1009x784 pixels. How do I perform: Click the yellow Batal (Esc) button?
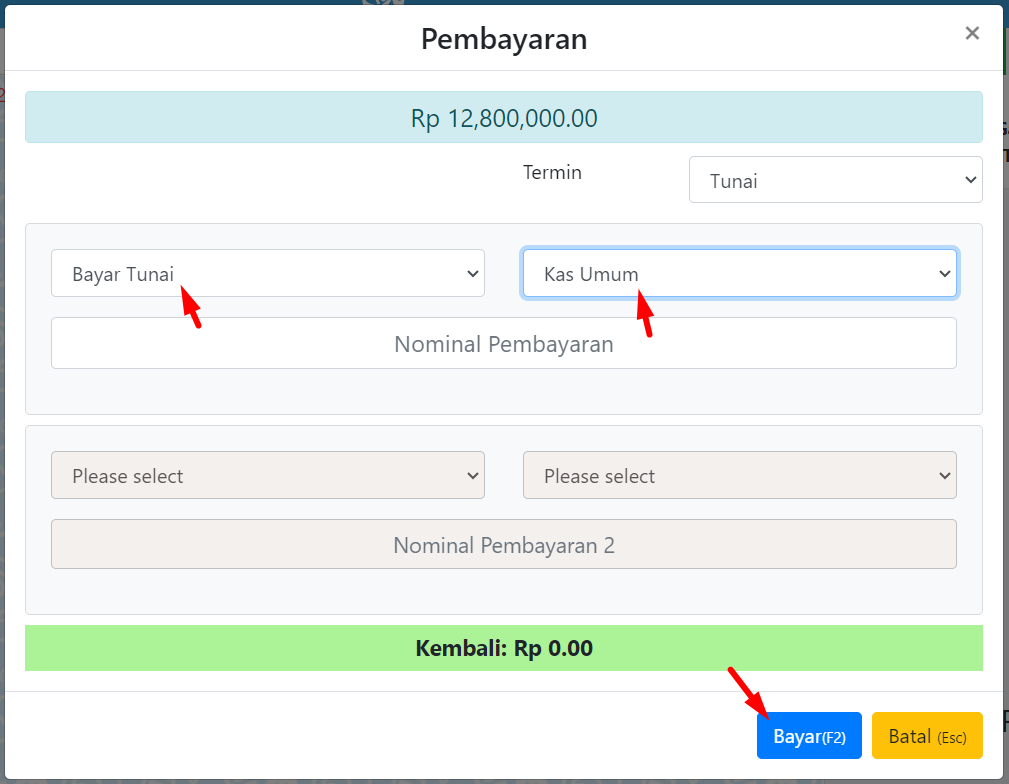[x=927, y=735]
